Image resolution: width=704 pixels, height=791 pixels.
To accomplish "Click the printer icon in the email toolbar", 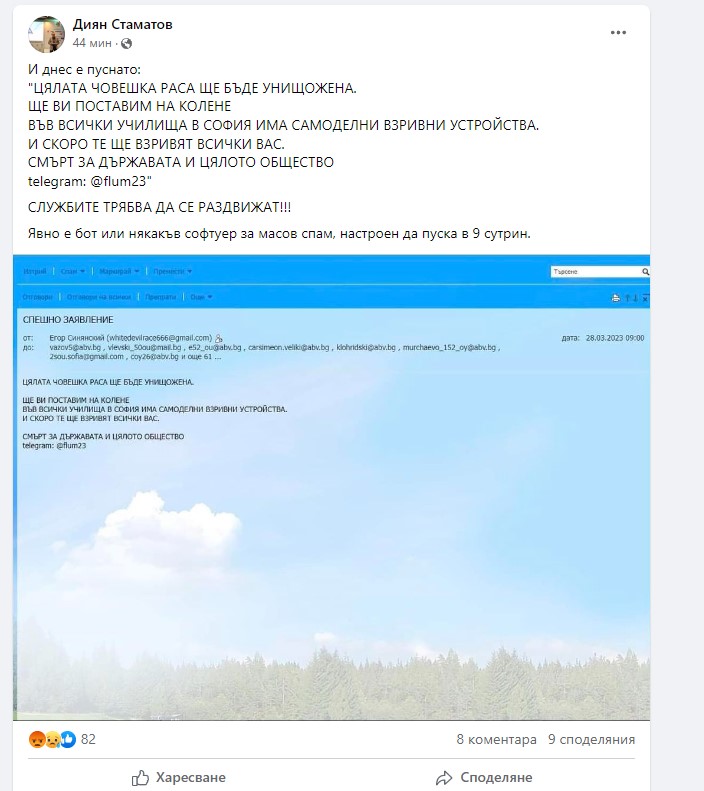I will pos(616,298).
